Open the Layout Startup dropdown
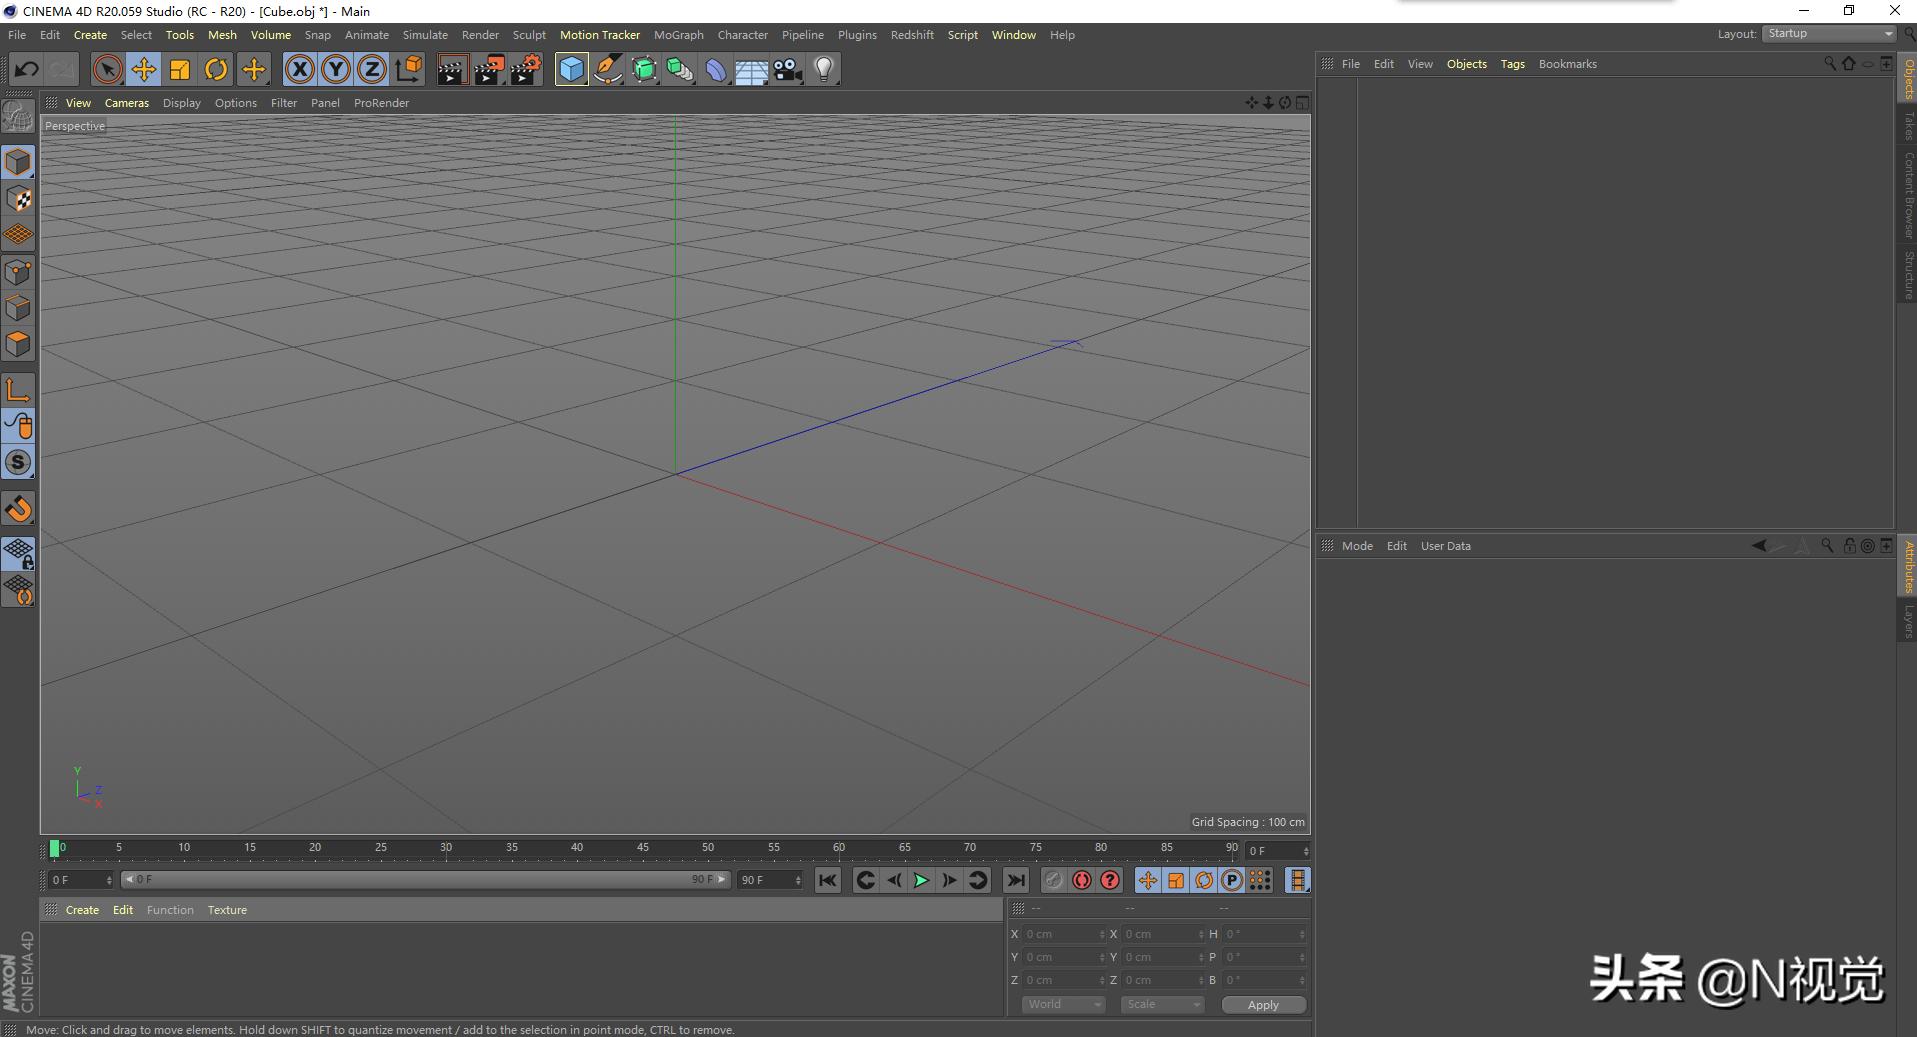This screenshot has width=1917, height=1037. tap(1829, 34)
